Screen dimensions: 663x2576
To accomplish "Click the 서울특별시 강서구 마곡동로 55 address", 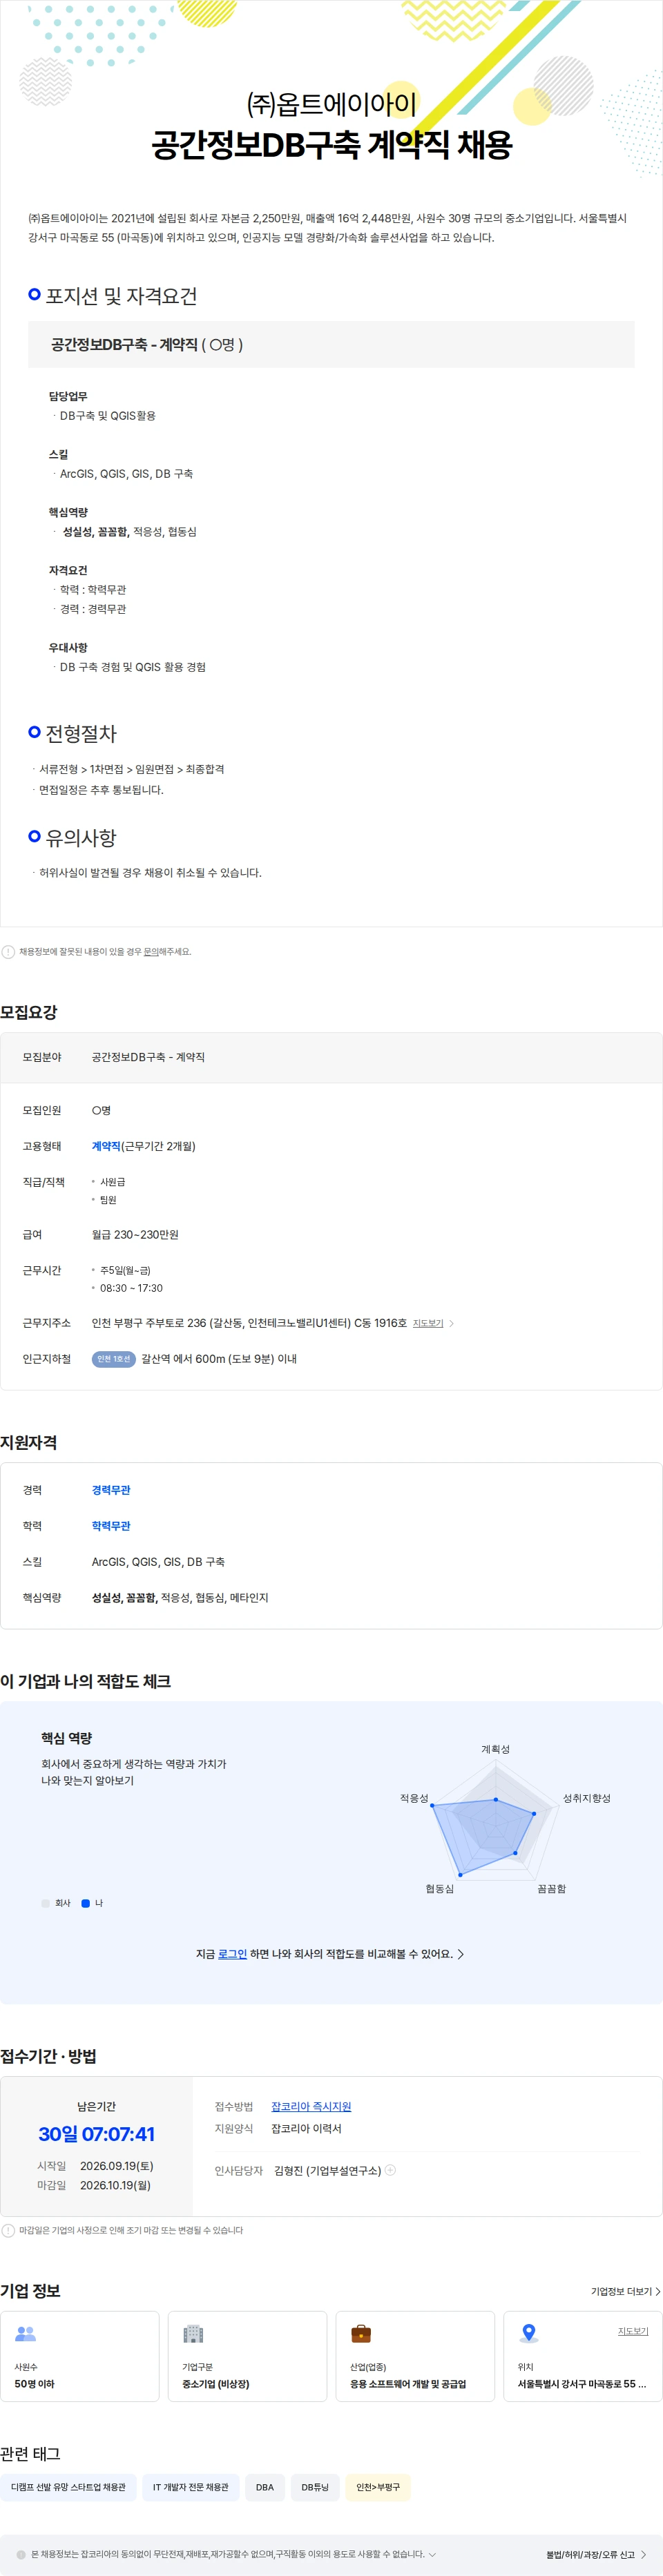I will (x=582, y=2384).
